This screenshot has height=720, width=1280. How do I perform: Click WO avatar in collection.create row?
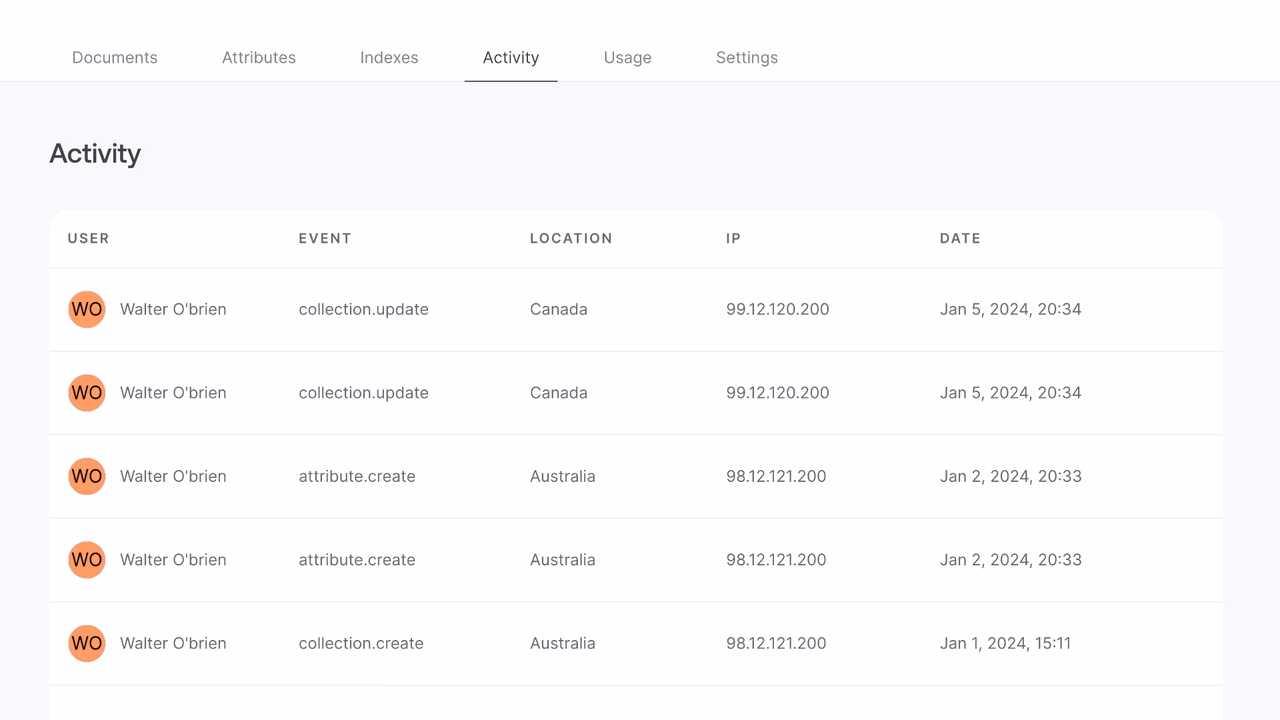click(x=87, y=643)
